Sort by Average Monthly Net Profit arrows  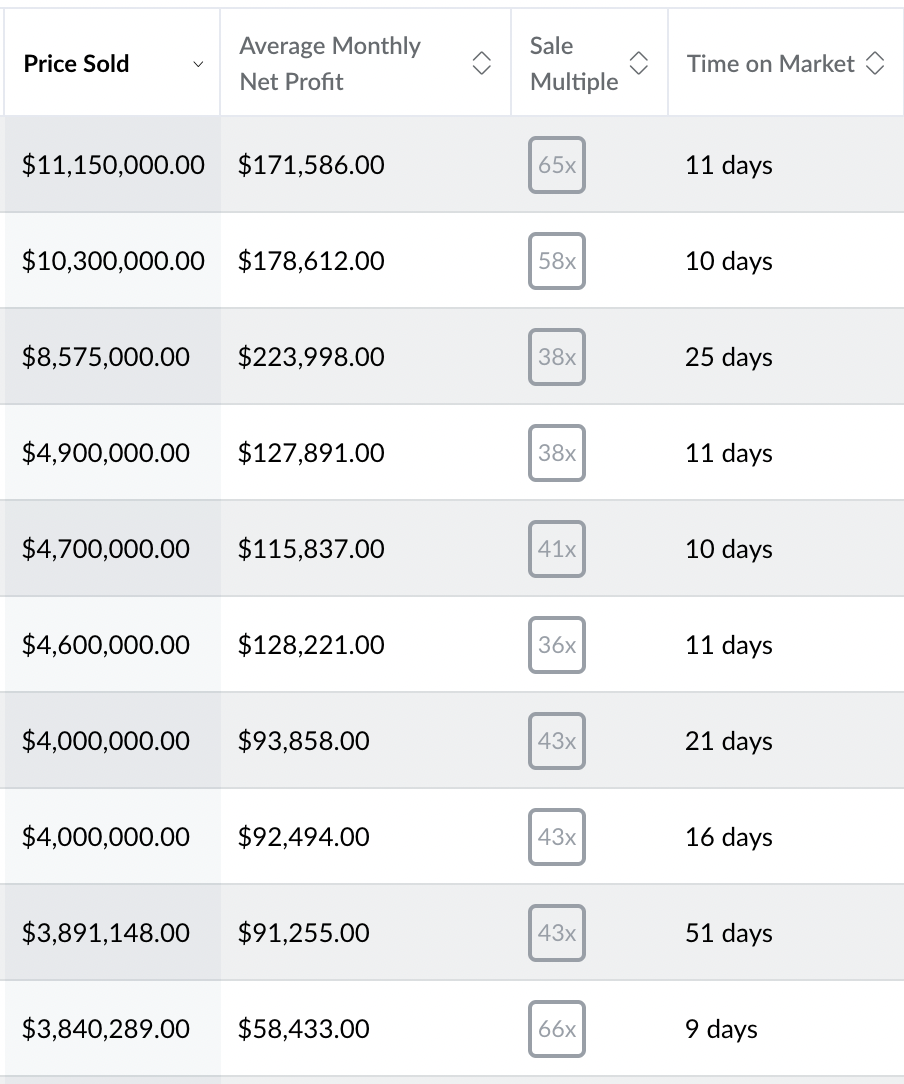481,64
